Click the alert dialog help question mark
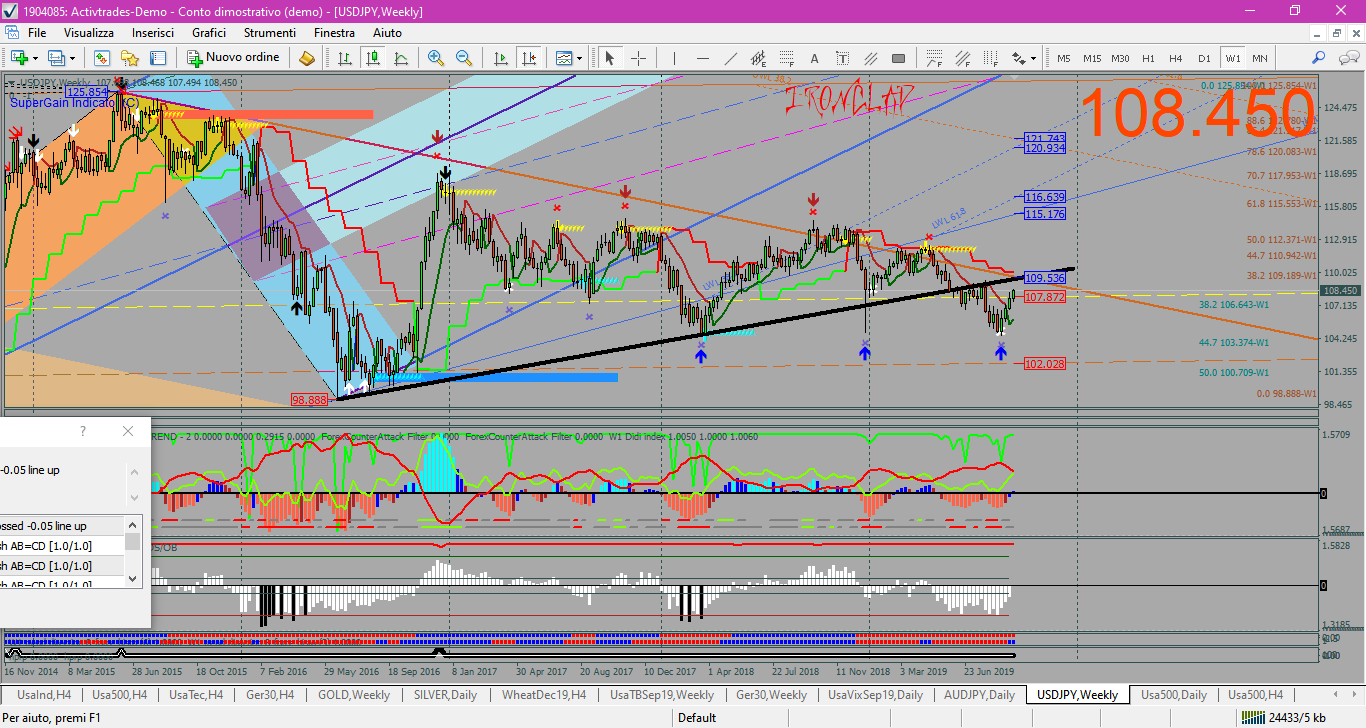The image size is (1366, 728). 83,431
